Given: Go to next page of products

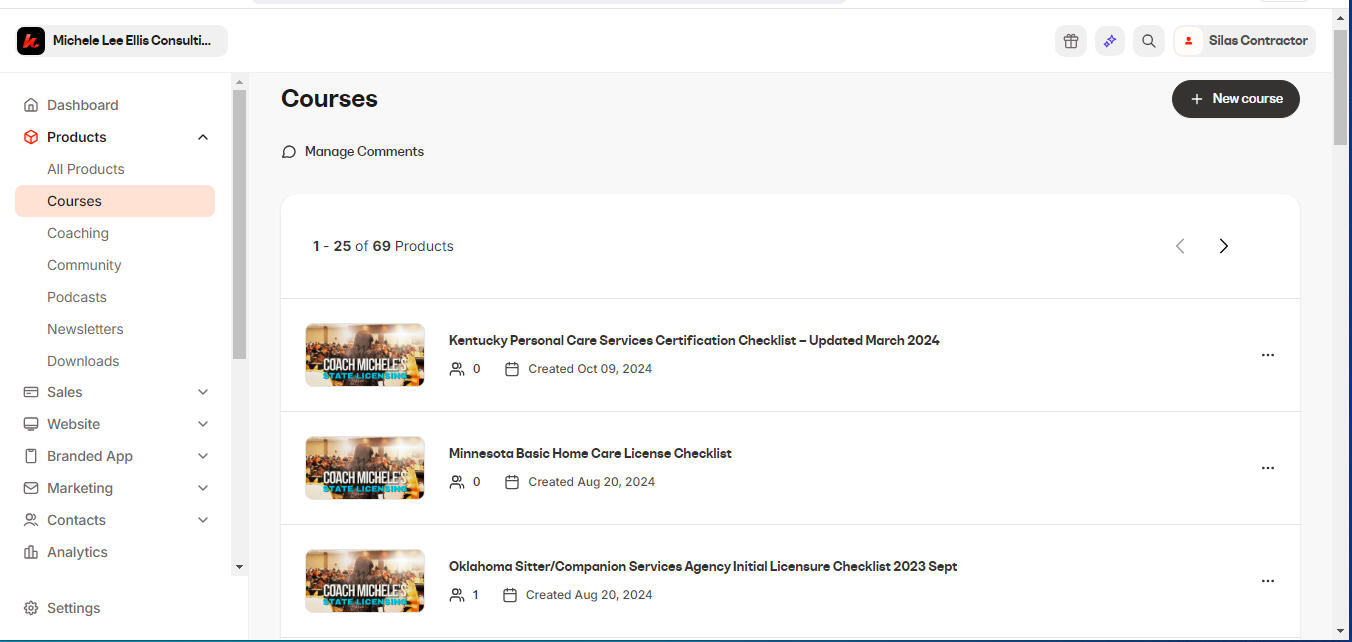Looking at the screenshot, I should 1223,246.
